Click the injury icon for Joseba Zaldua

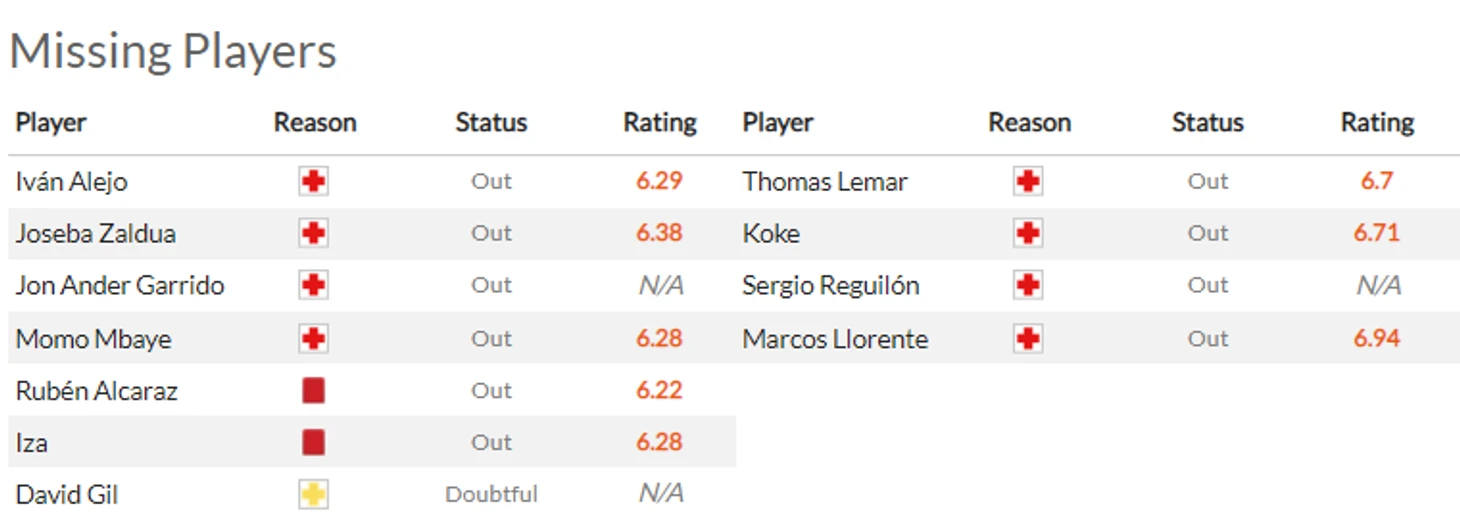314,233
